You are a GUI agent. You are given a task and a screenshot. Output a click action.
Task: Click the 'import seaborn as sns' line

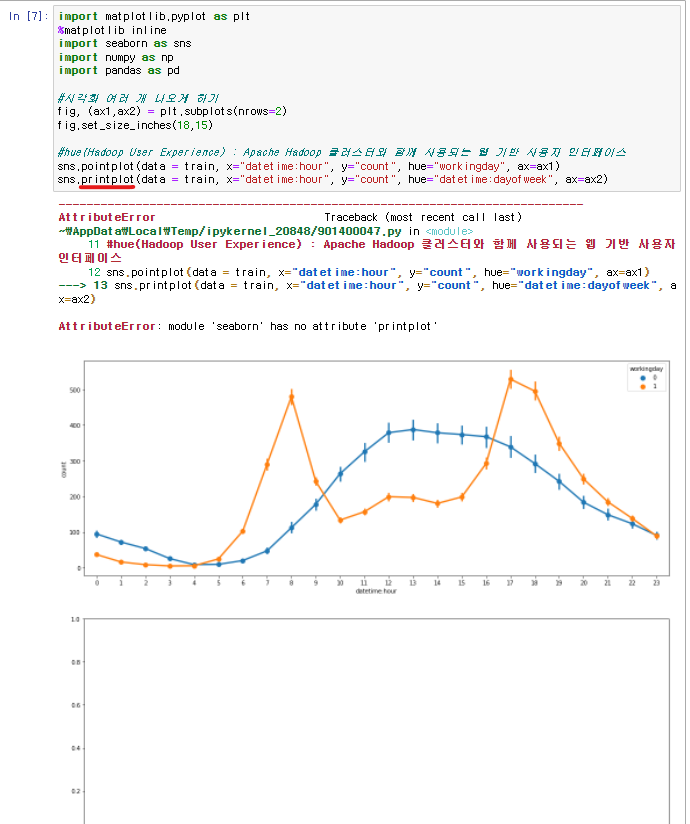point(125,44)
